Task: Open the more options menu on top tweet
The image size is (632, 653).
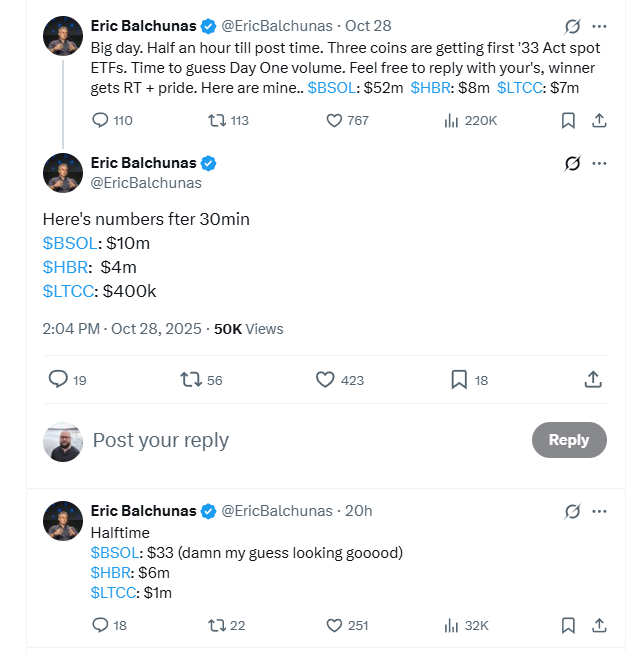Action: click(599, 26)
